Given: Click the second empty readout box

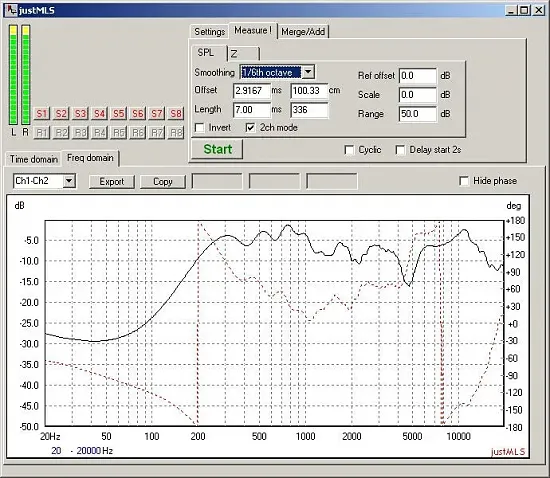Looking at the screenshot, I should [x=274, y=181].
